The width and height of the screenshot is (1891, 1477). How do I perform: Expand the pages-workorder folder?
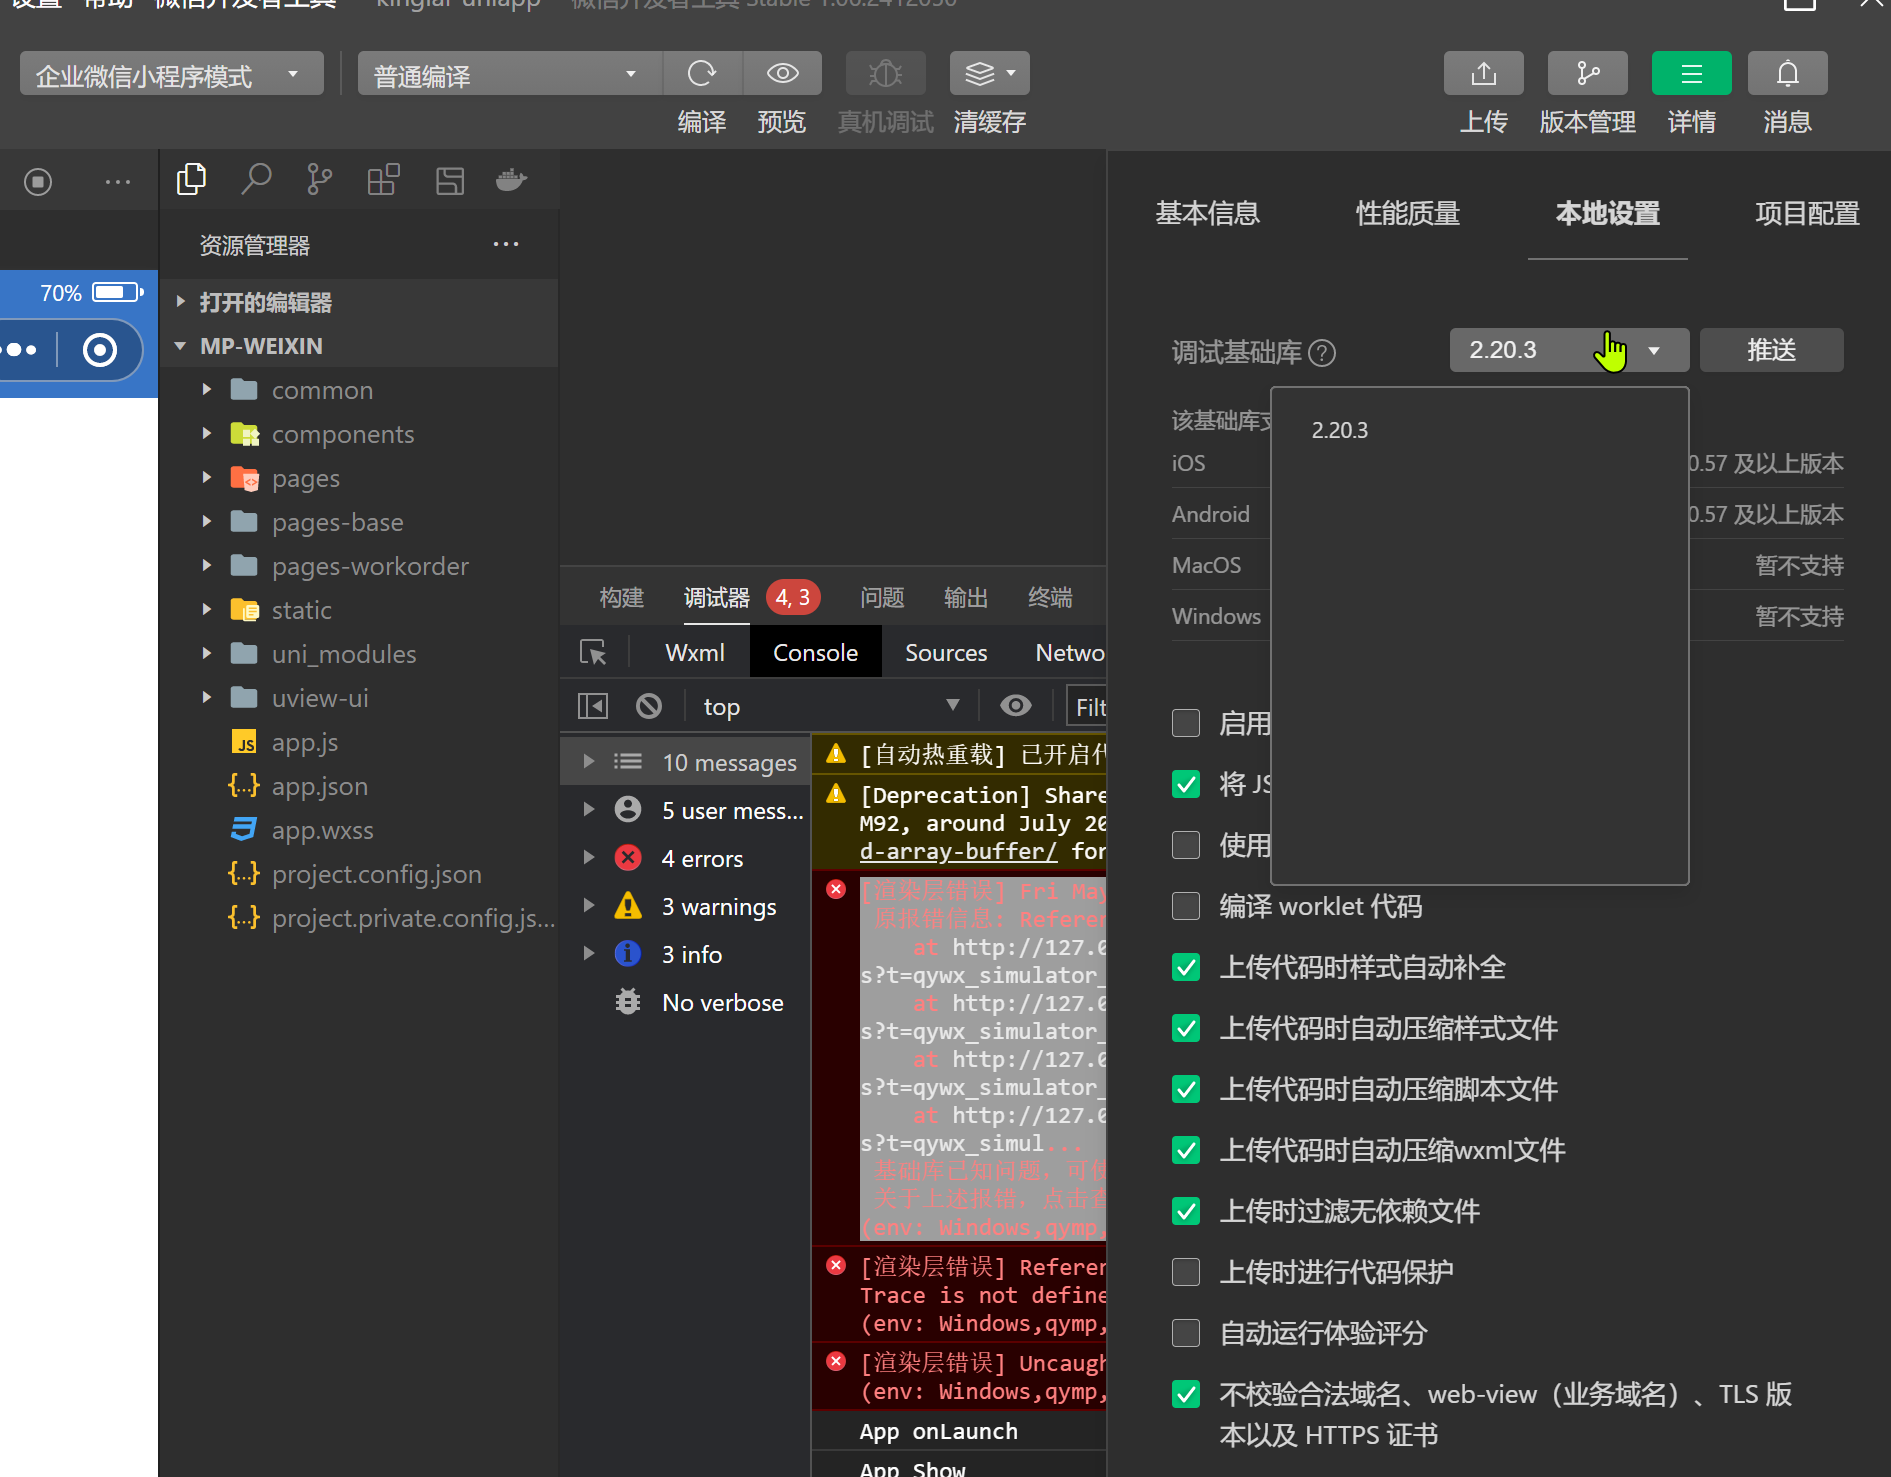pyautogui.click(x=358, y=566)
